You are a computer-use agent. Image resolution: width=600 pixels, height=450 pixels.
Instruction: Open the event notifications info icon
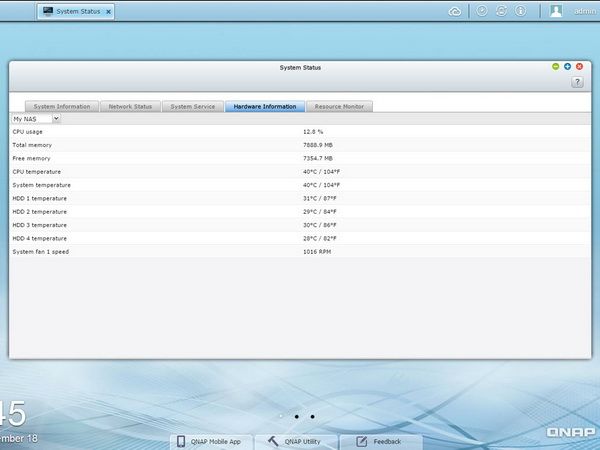pyautogui.click(x=520, y=11)
